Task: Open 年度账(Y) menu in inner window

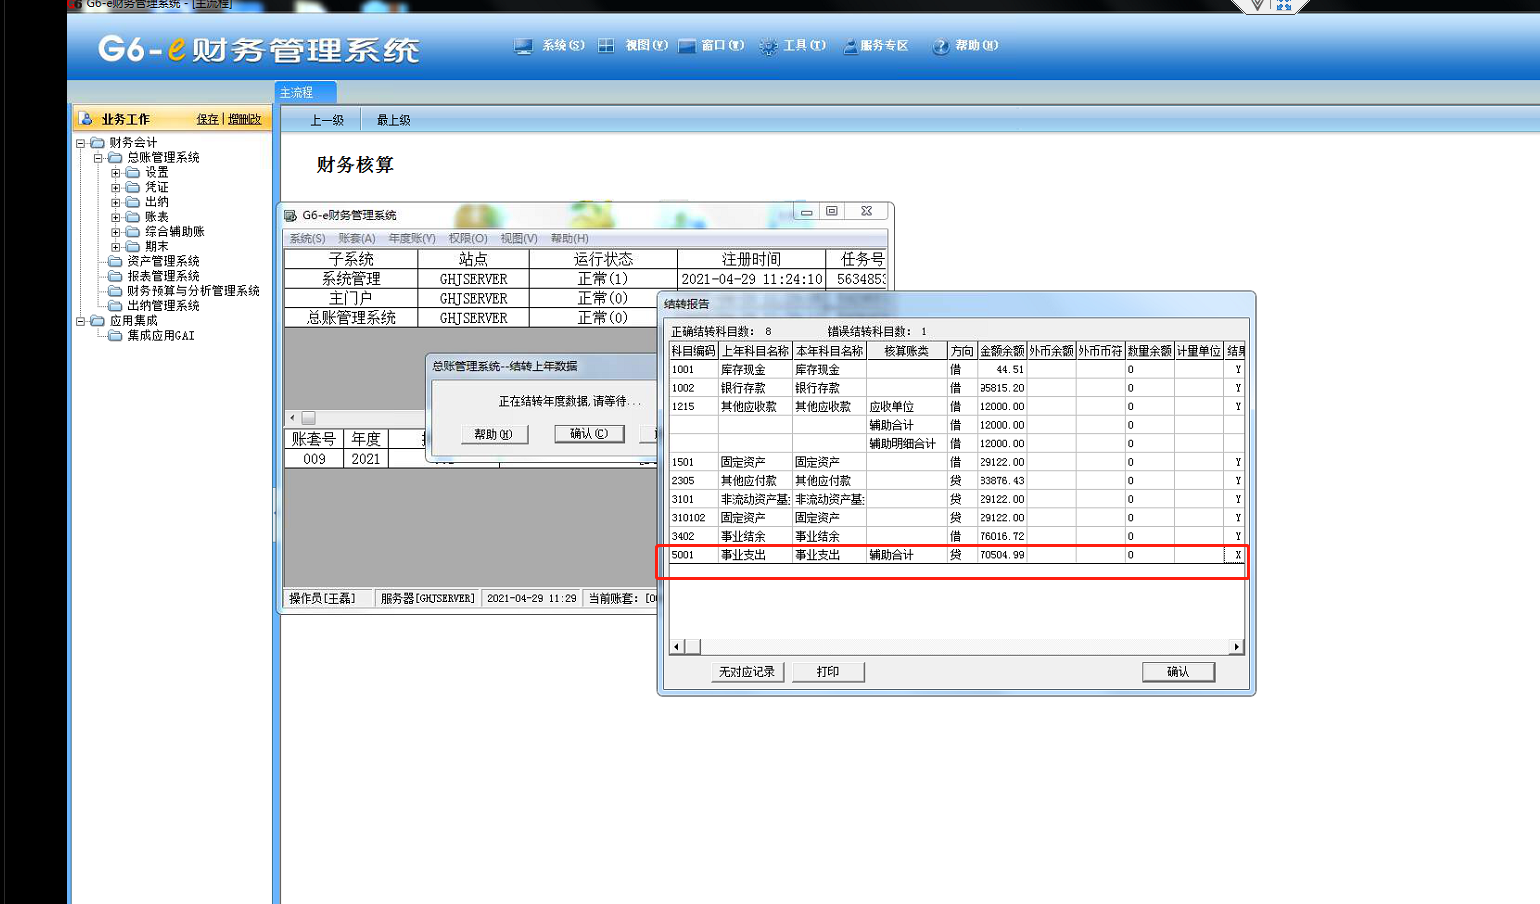Action: [x=412, y=238]
